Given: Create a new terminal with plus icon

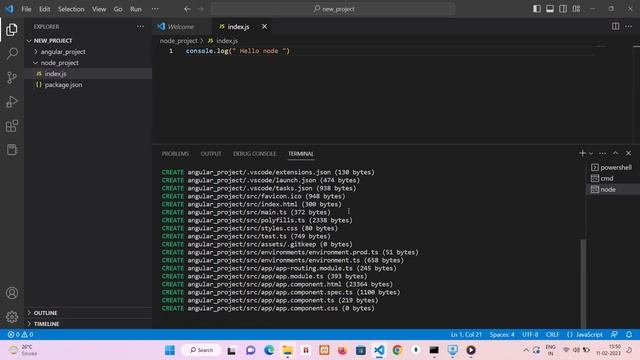Looking at the screenshot, I should 582,153.
